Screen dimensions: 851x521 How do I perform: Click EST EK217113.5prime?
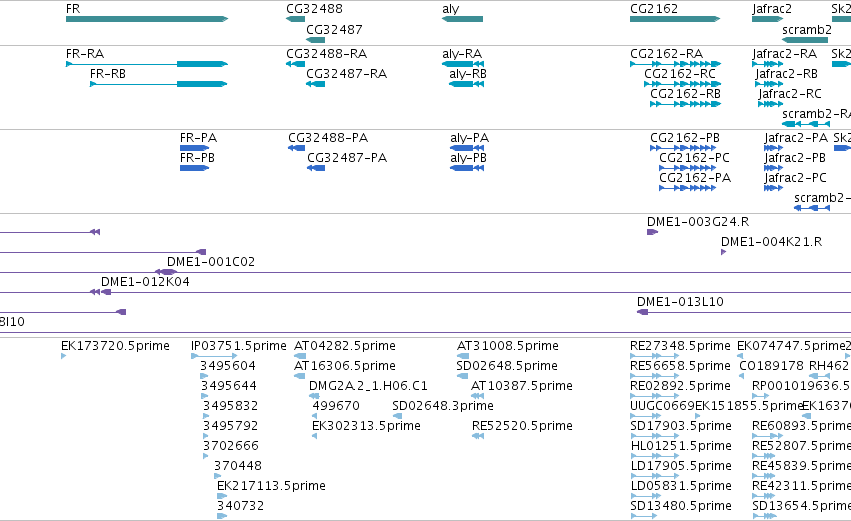tap(271, 486)
